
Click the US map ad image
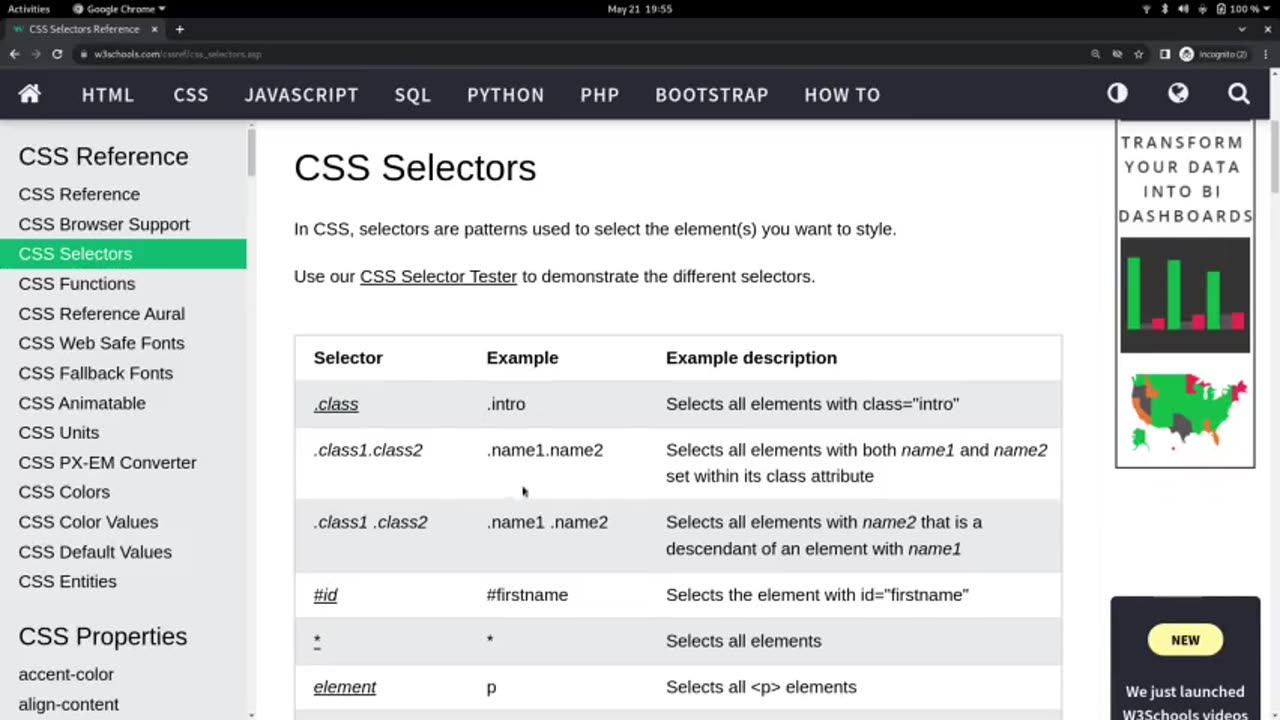1187,412
